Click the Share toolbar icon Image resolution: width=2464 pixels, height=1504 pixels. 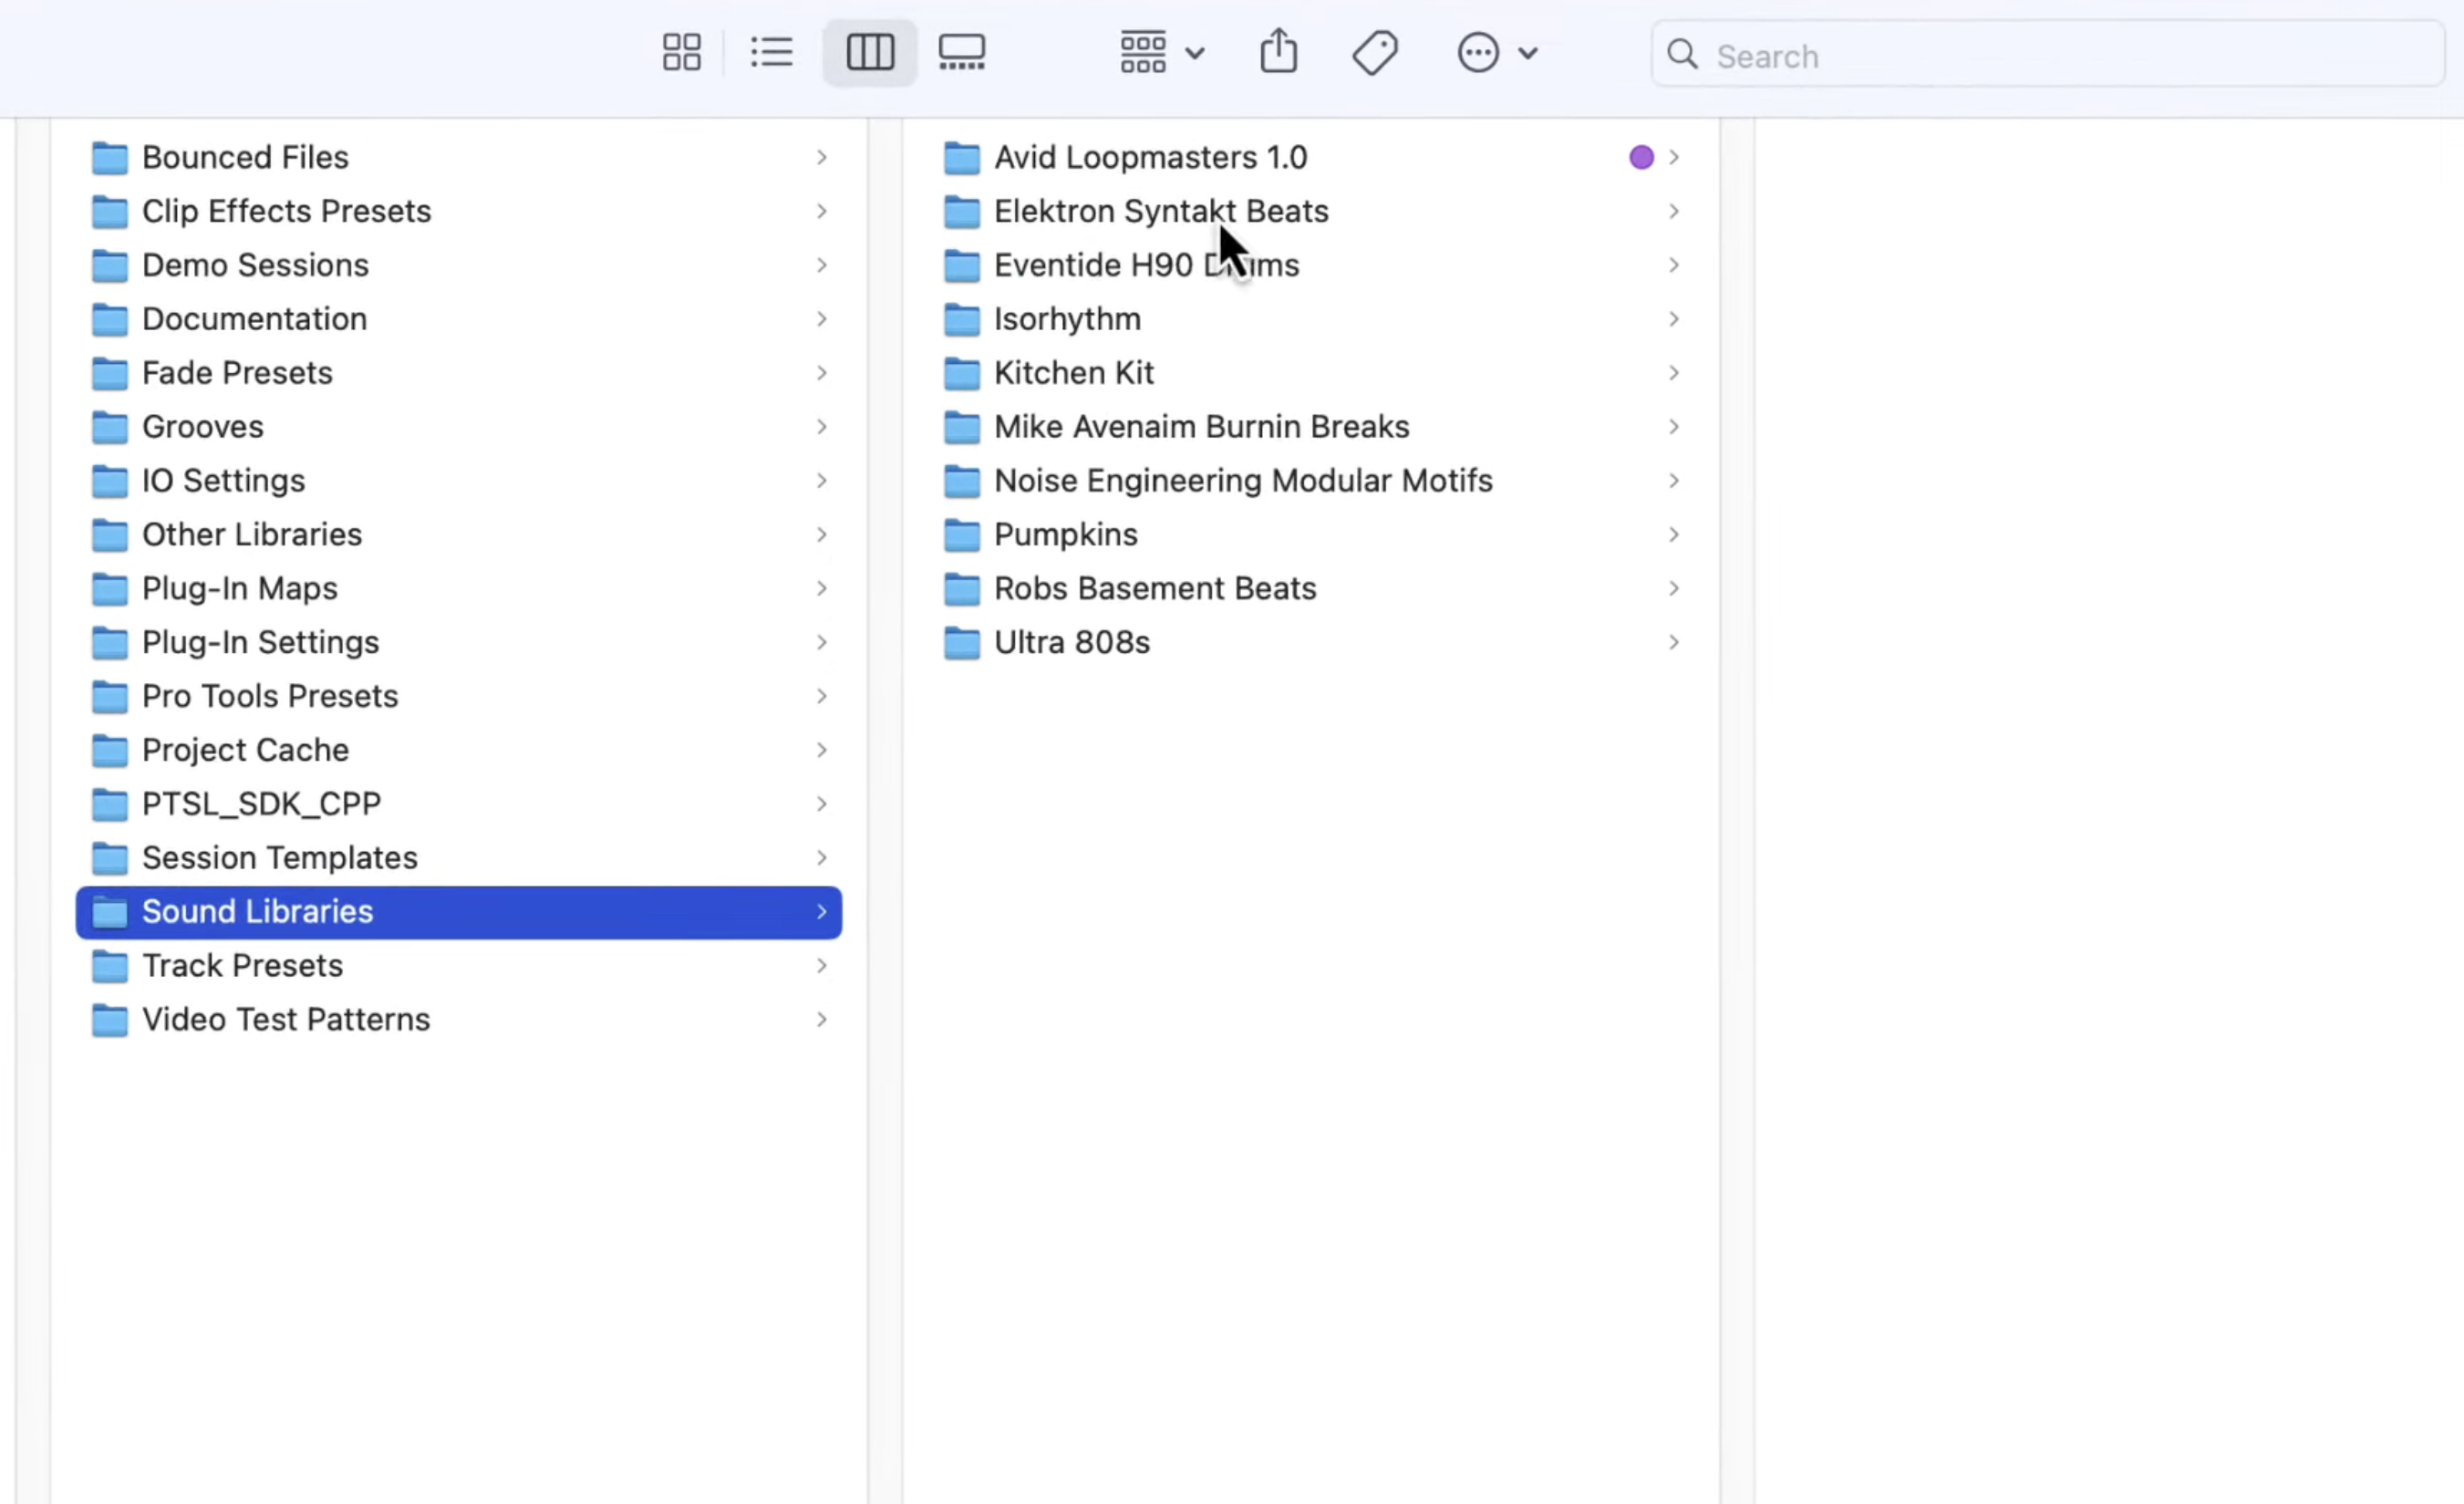[x=1278, y=52]
